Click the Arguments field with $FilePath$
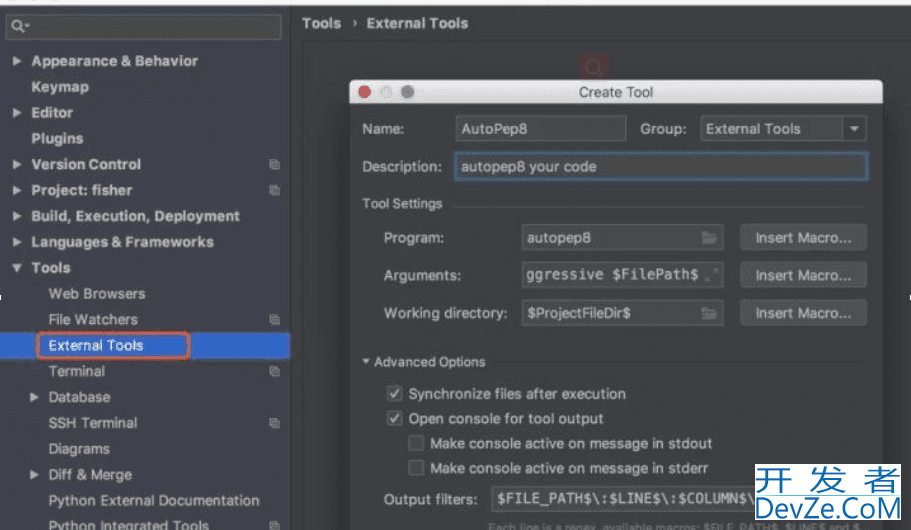This screenshot has width=911, height=530. tap(622, 275)
